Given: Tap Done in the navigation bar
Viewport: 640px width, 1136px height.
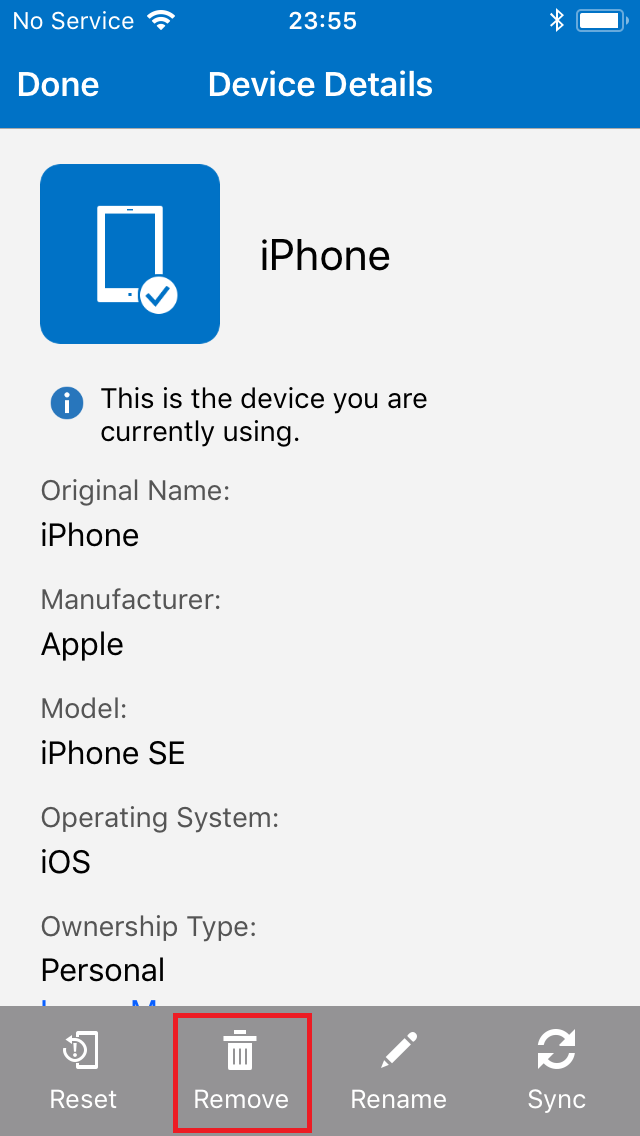Looking at the screenshot, I should pyautogui.click(x=58, y=85).
